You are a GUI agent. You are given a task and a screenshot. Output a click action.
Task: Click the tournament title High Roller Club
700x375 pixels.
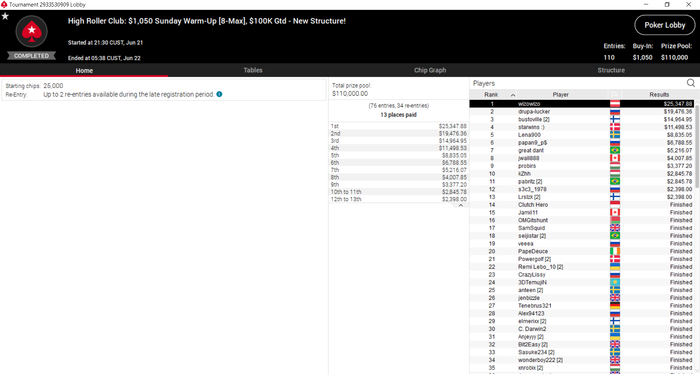coord(207,21)
